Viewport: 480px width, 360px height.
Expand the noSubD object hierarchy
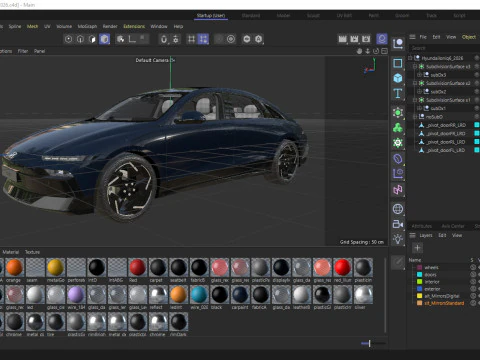click(x=415, y=117)
